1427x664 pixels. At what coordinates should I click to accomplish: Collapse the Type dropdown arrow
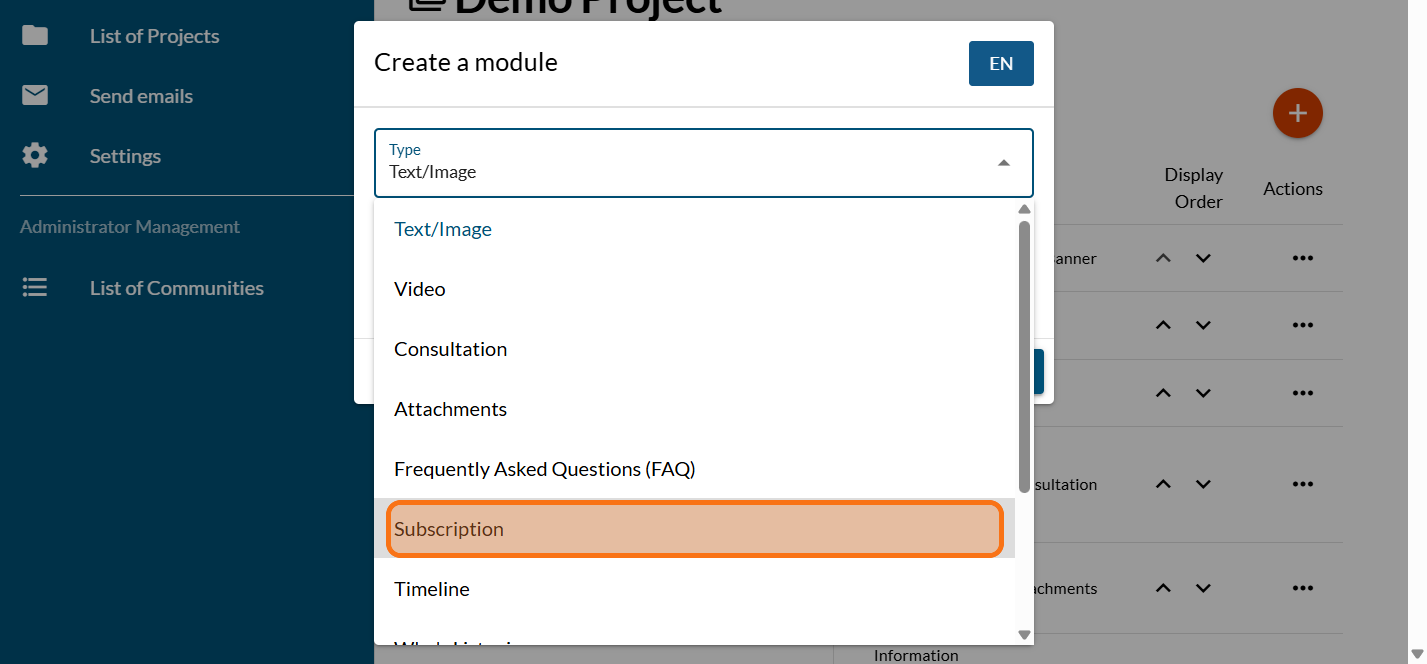pyautogui.click(x=1003, y=163)
